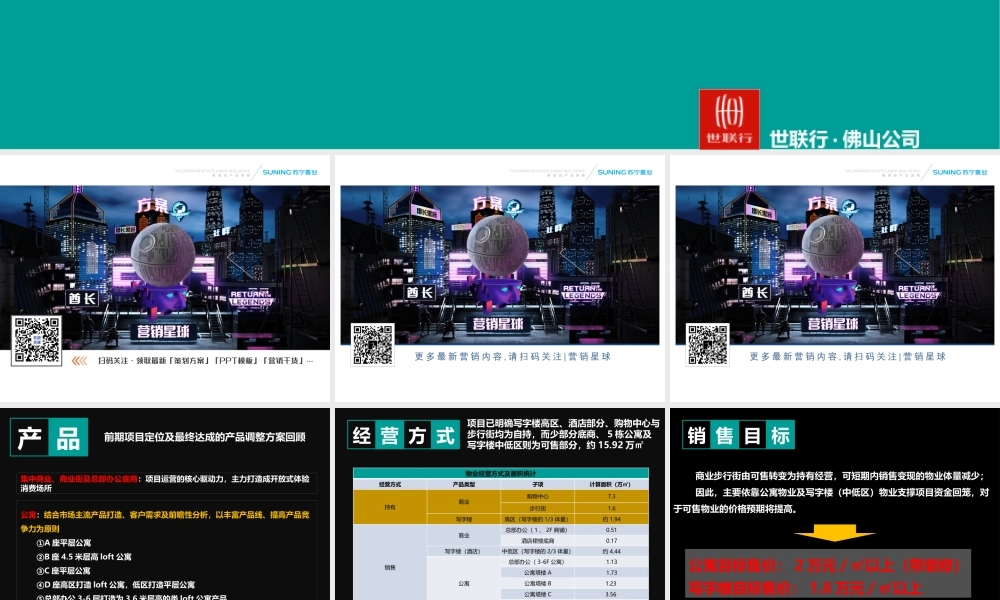Open the 销售目标 slide thumbnail
This screenshot has width=1000, height=600.
[x=834, y=503]
